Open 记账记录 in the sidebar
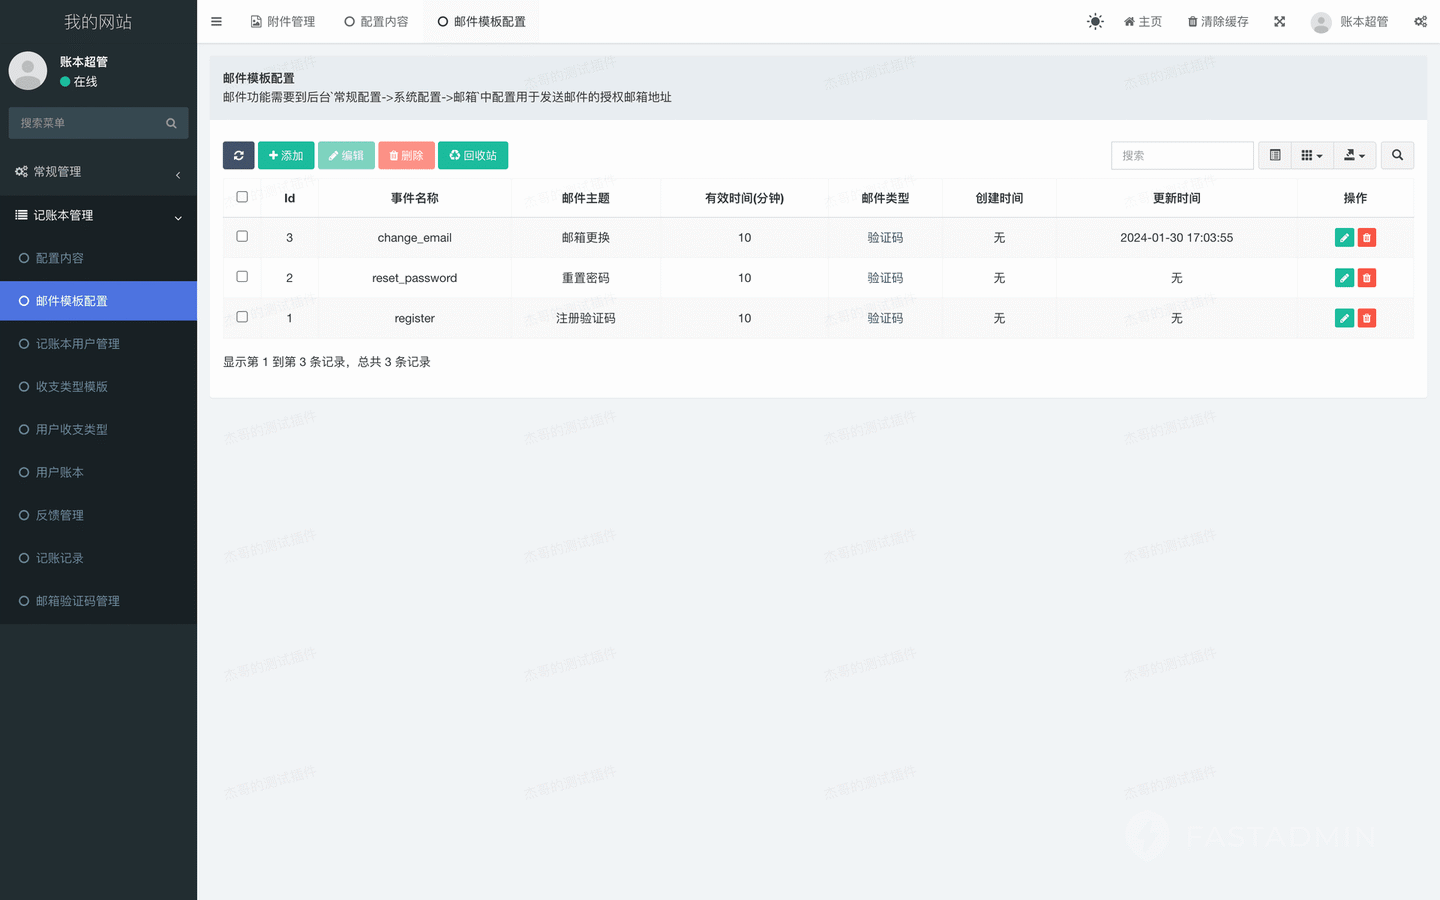Viewport: 1440px width, 900px height. pyautogui.click(x=60, y=558)
